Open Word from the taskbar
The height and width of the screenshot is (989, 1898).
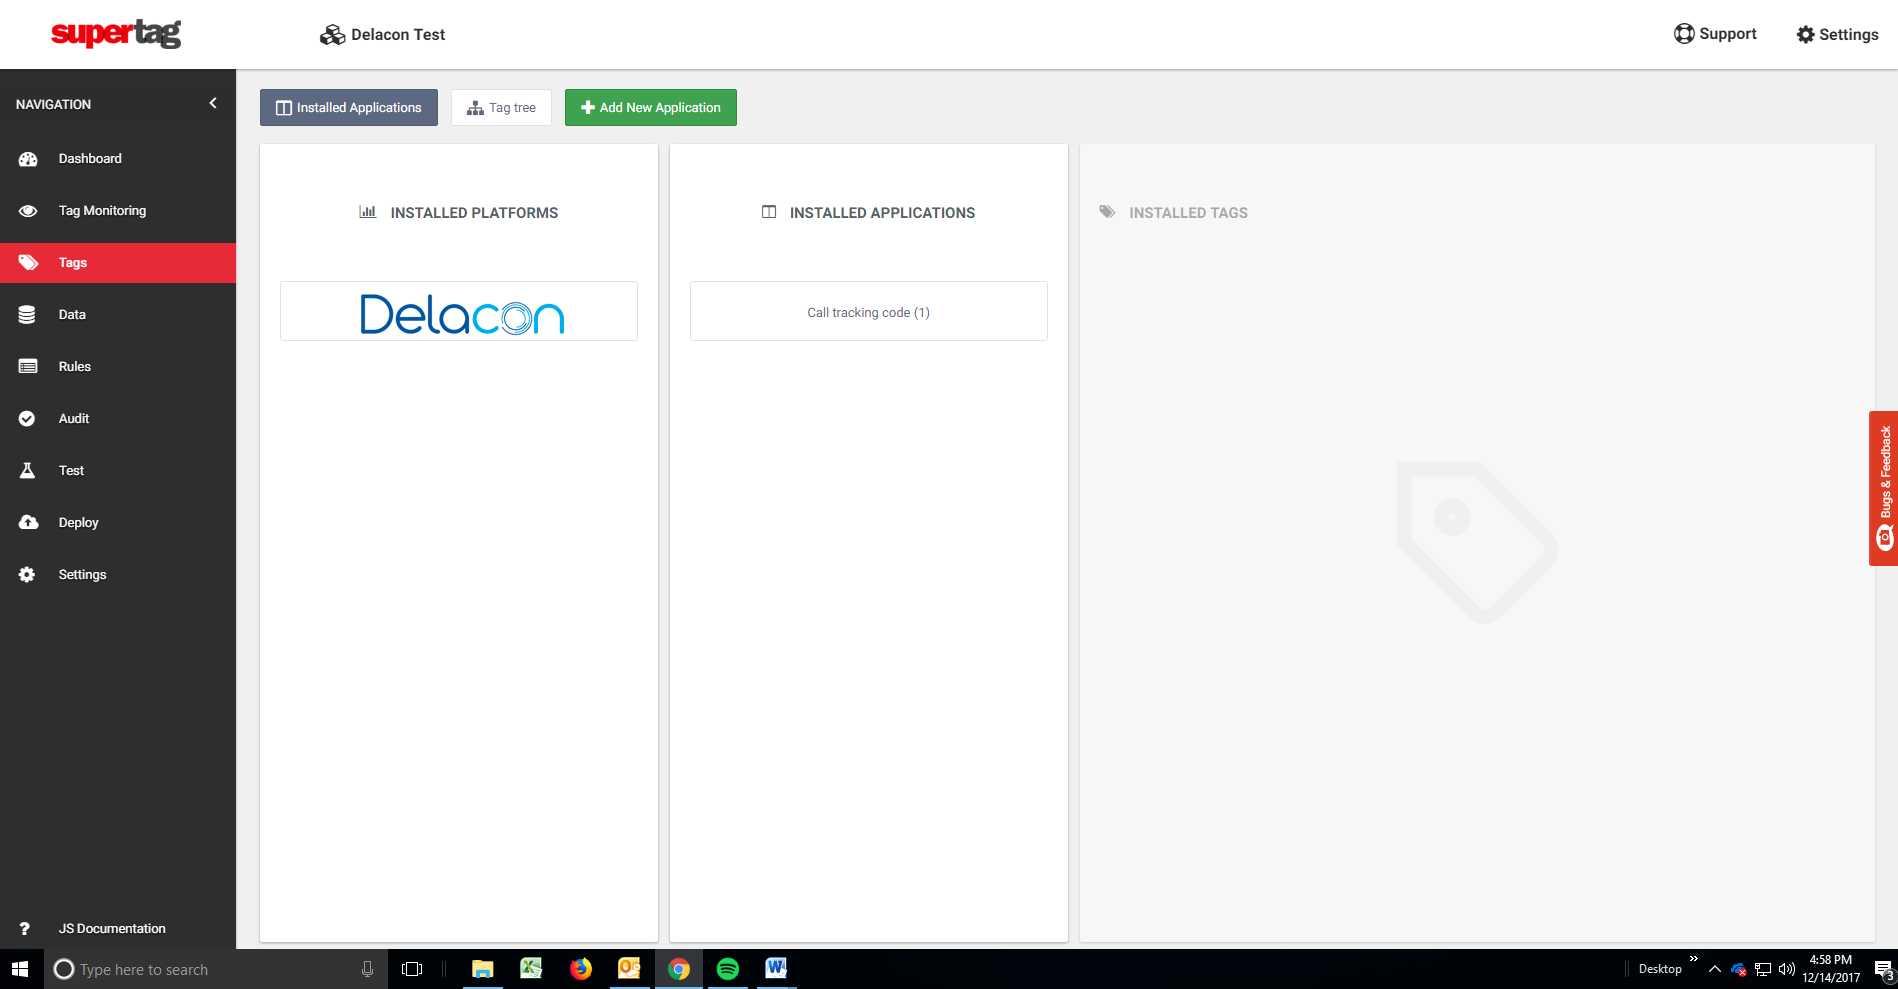(x=777, y=969)
